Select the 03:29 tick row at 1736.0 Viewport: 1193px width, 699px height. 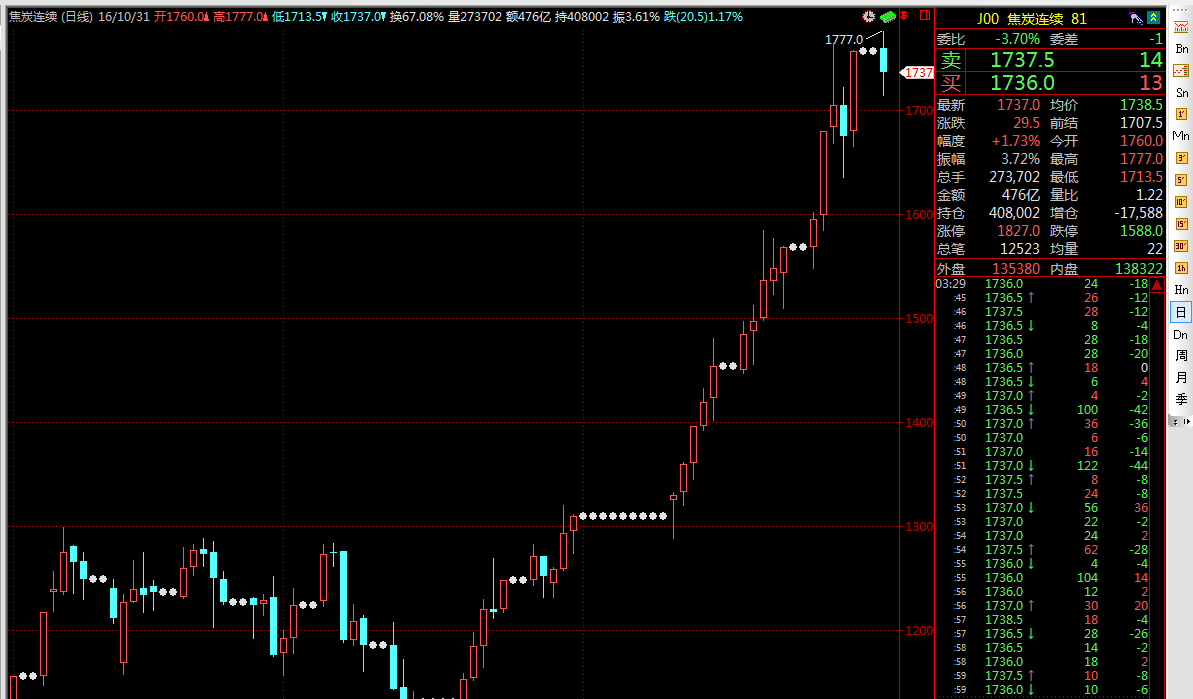tap(1042, 284)
